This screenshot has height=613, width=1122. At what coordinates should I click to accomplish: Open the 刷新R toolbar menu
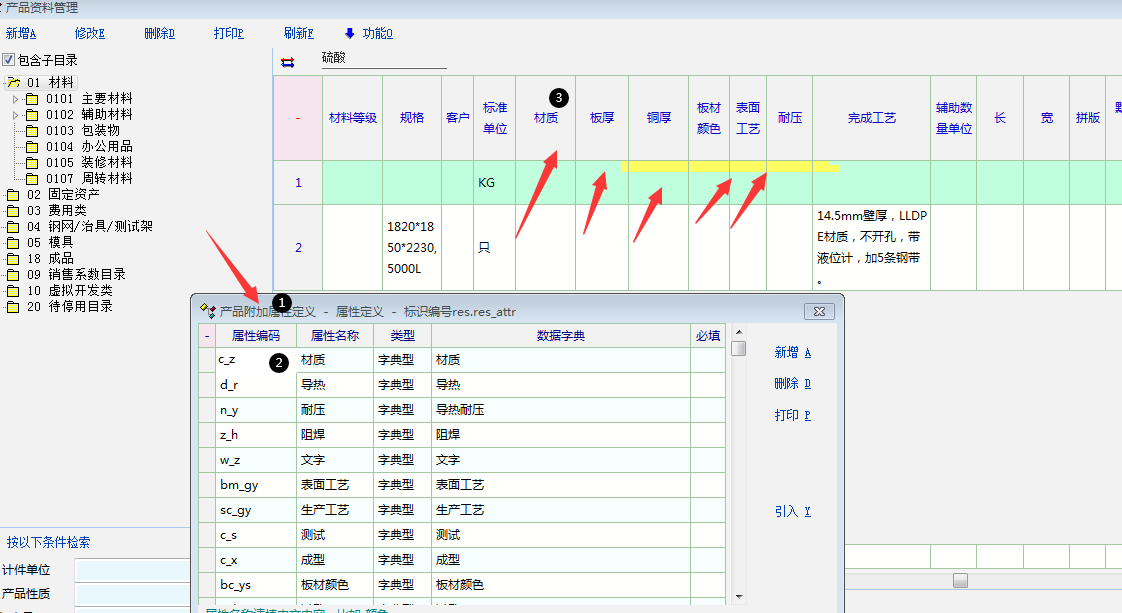click(298, 33)
